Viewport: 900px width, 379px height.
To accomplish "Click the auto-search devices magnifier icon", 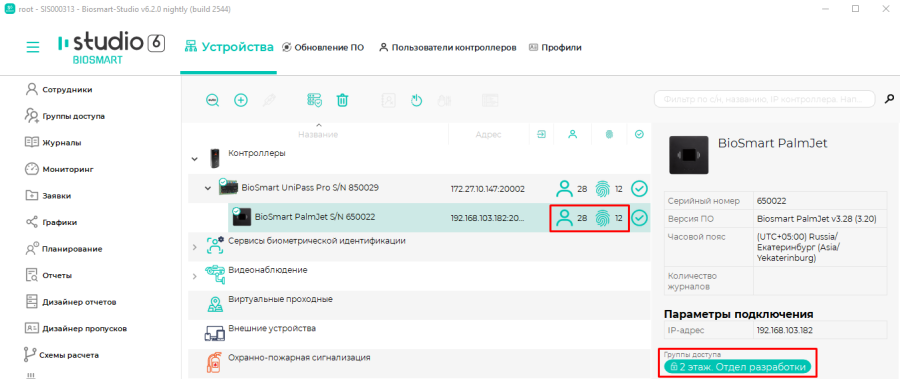I will (213, 100).
